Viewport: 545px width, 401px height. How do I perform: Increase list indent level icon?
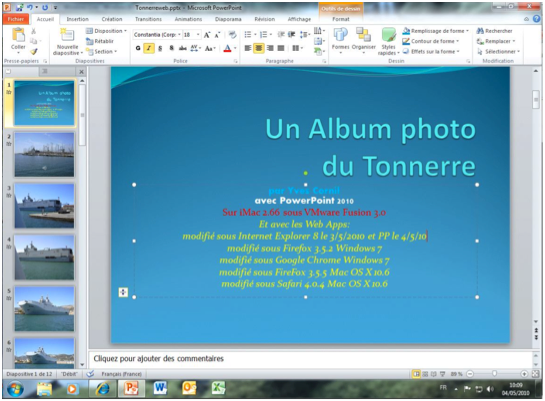point(292,34)
